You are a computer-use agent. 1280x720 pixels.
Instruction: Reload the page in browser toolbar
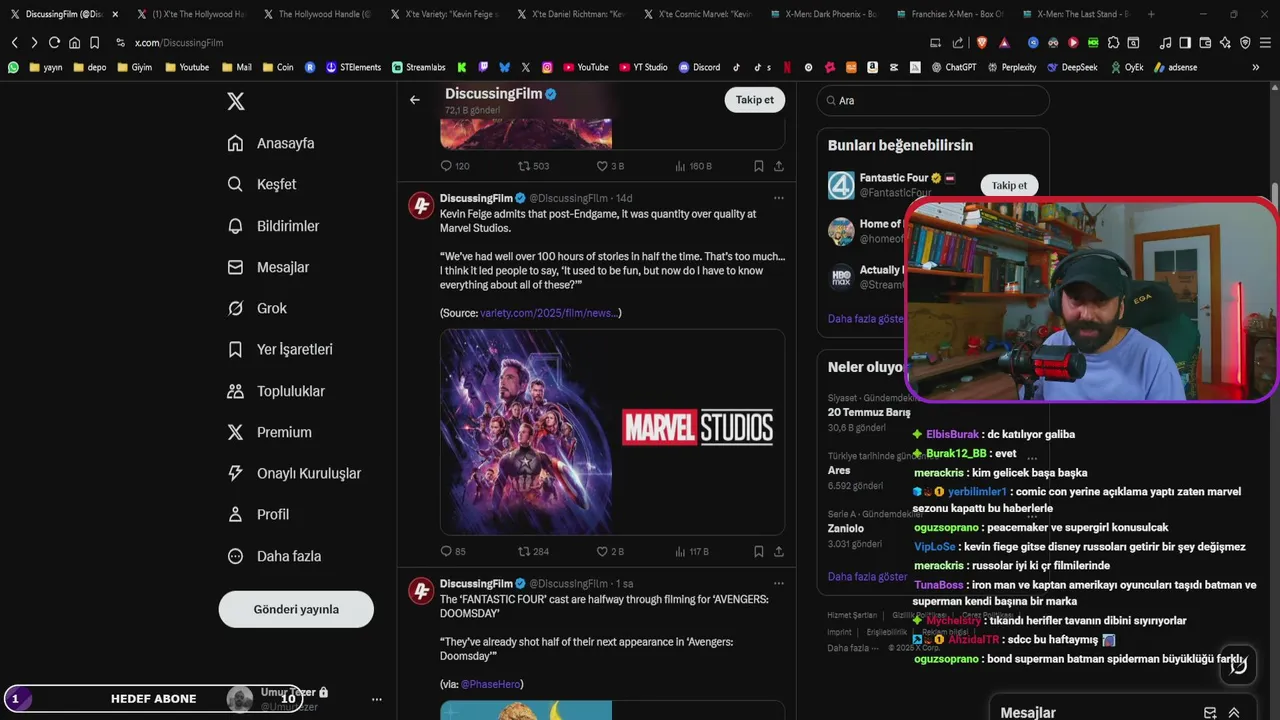(54, 43)
